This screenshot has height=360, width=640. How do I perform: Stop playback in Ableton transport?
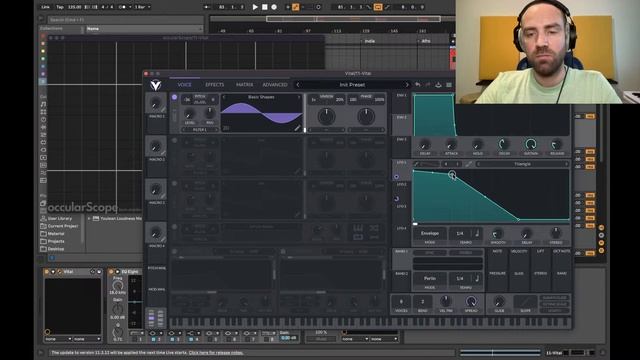click(x=264, y=7)
